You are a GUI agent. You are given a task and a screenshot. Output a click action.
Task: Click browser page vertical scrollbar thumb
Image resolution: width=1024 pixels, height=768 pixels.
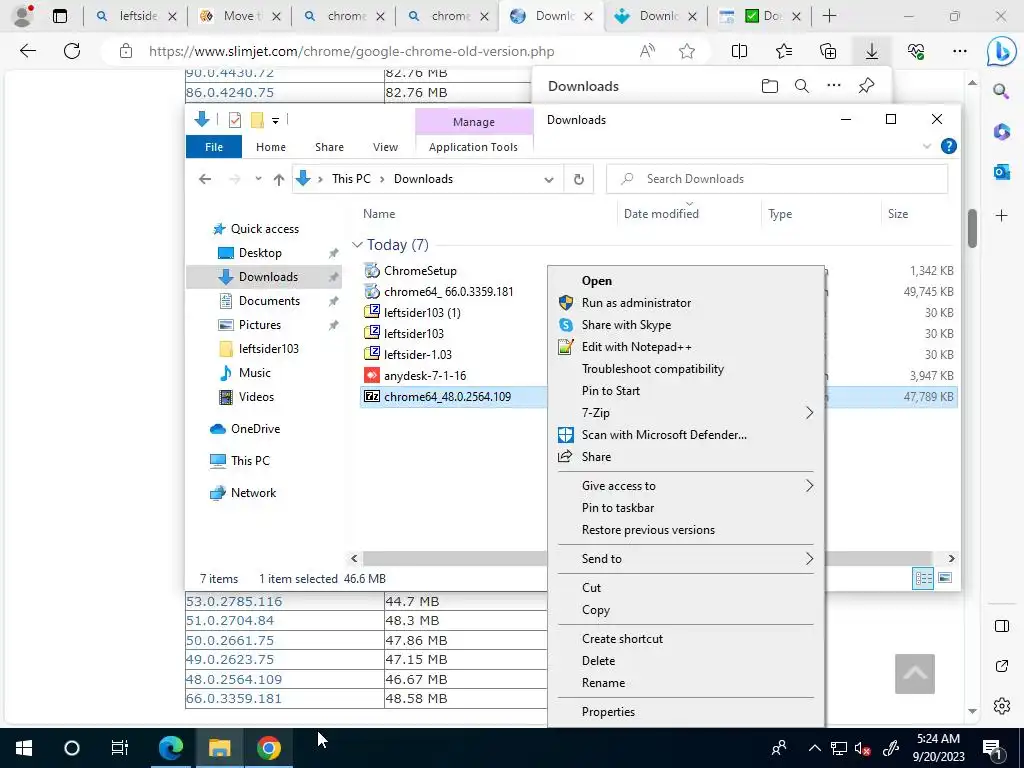pyautogui.click(x=972, y=229)
